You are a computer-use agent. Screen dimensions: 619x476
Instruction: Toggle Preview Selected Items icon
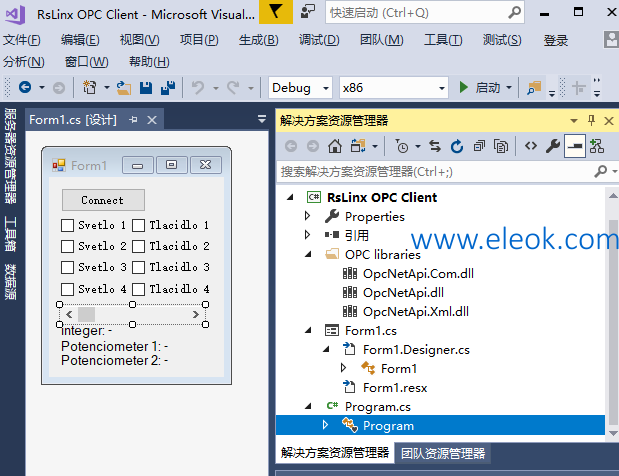(x=575, y=146)
